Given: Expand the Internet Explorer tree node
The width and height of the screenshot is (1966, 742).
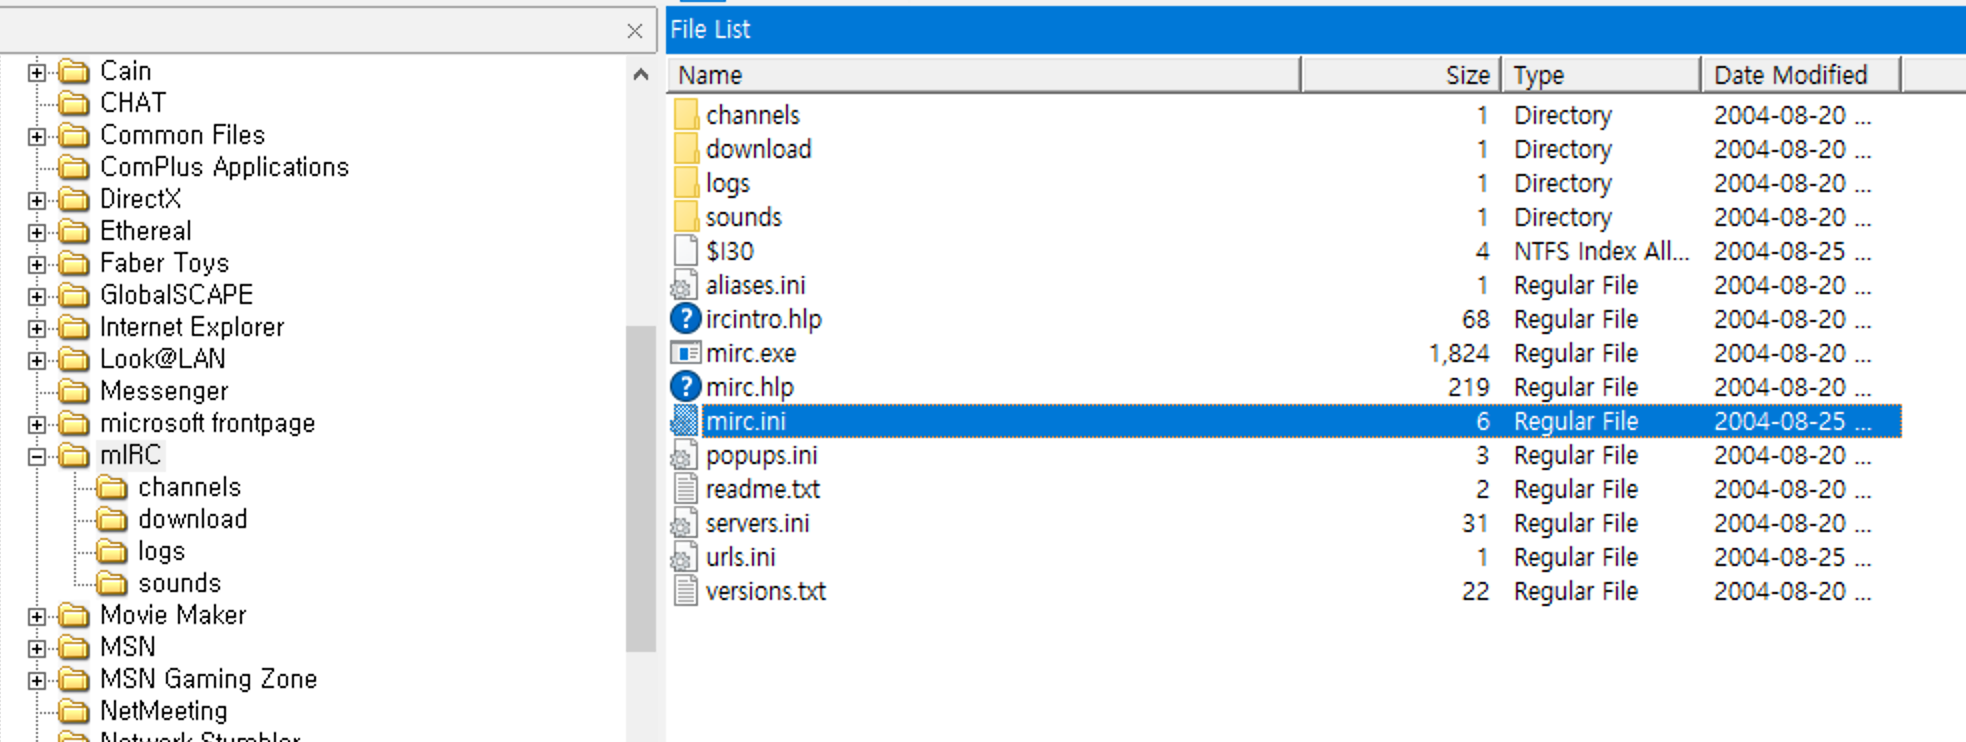Looking at the screenshot, I should [37, 328].
